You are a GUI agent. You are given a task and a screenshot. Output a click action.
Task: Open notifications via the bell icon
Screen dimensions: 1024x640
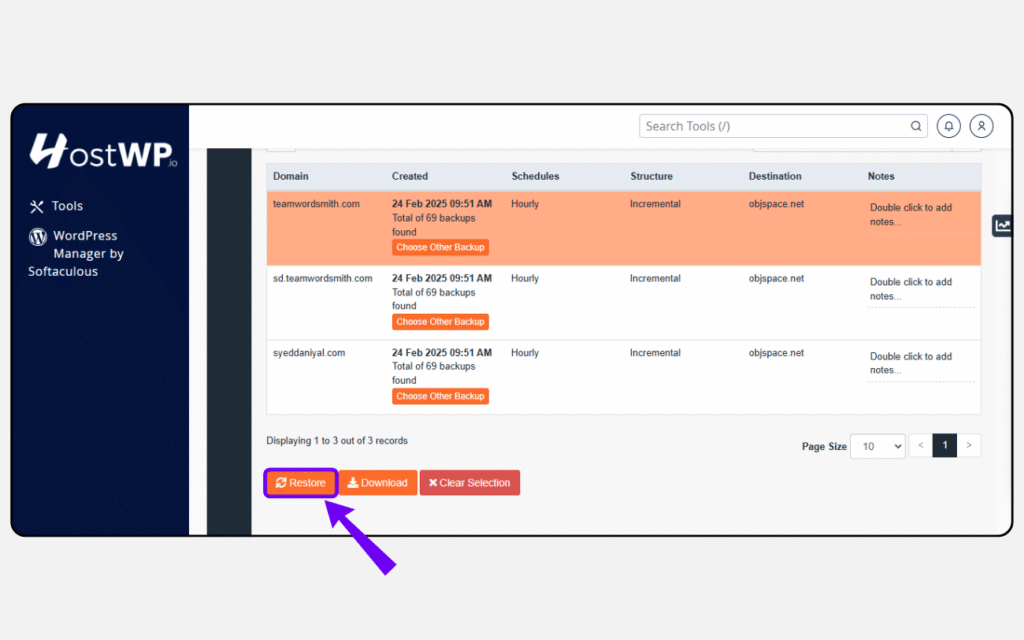coord(948,126)
